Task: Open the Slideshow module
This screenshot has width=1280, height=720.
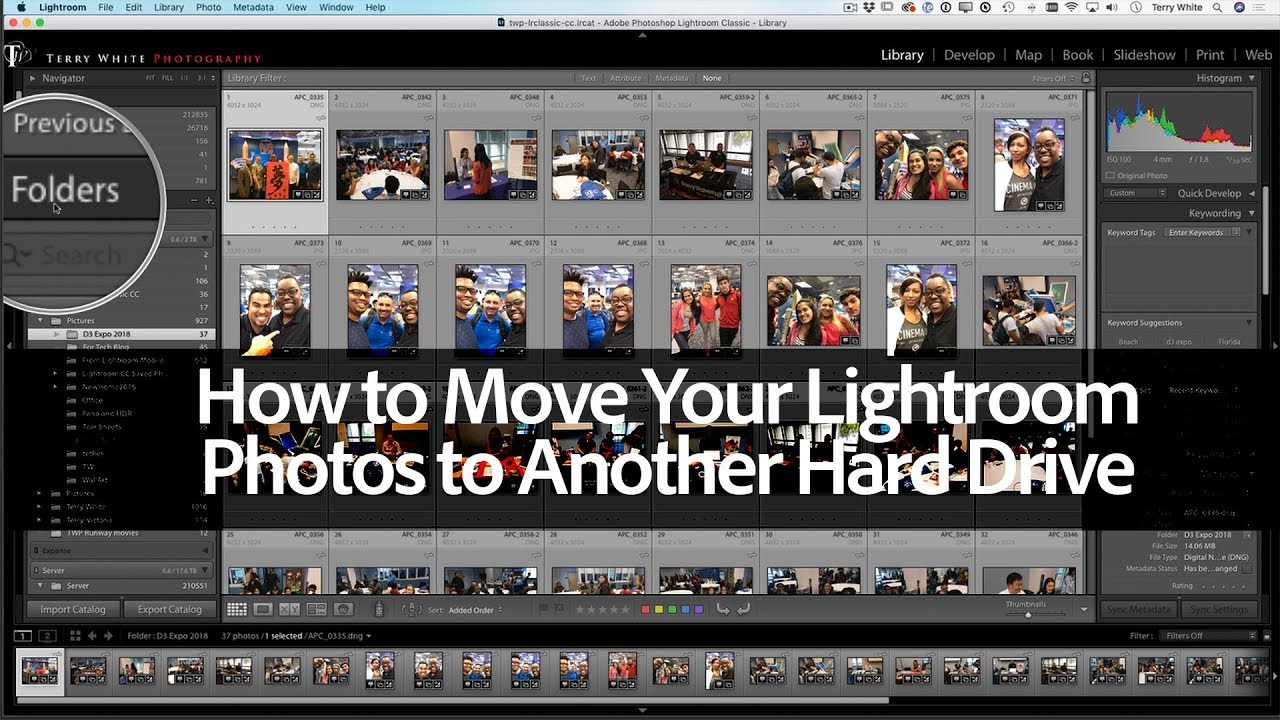Action: coord(1144,55)
